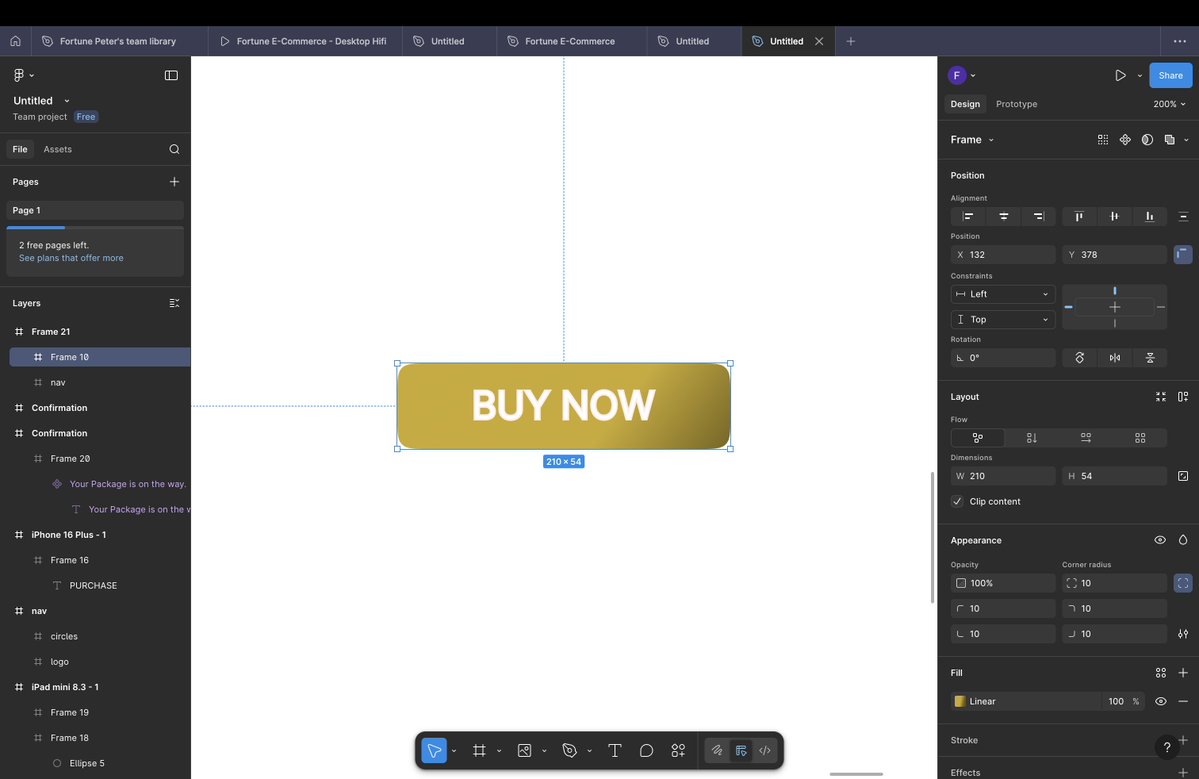1199x779 pixels.
Task: Switch to Prototype tab
Action: [x=1016, y=104]
